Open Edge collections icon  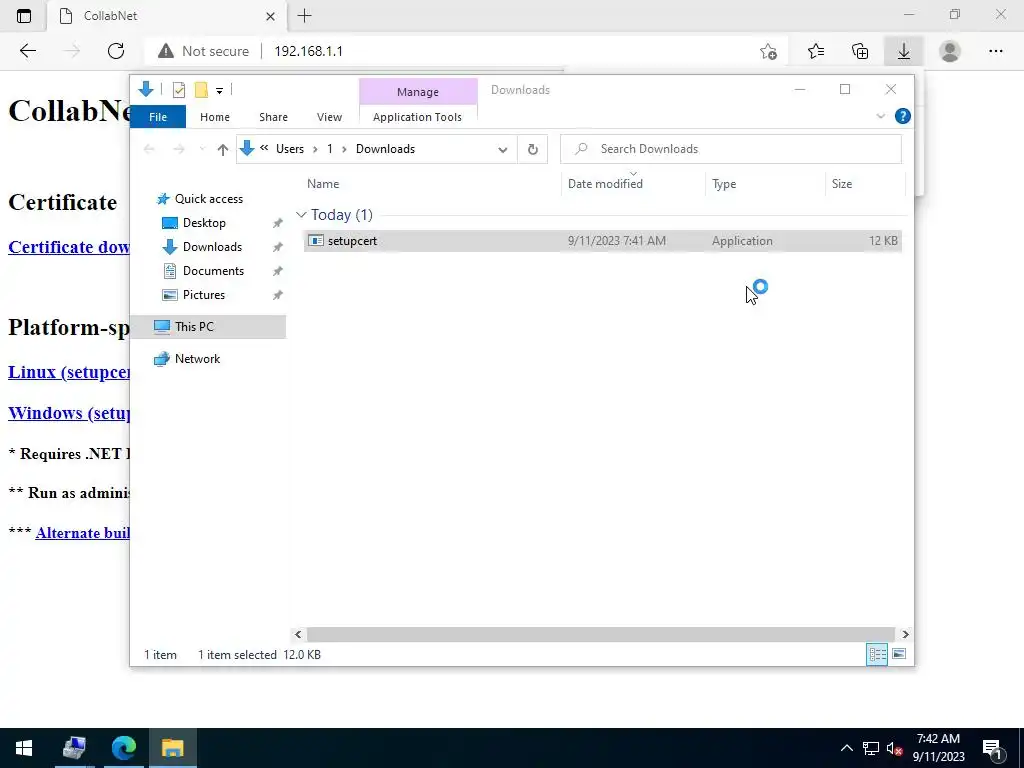coord(860,51)
